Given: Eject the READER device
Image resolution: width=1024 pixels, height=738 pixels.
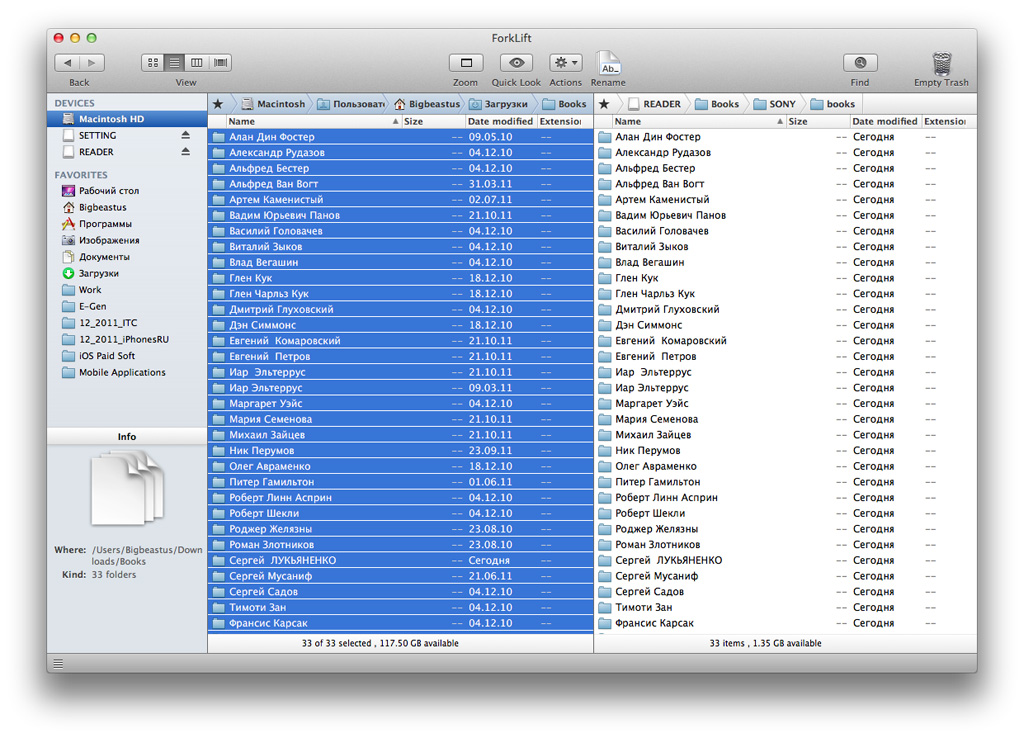Looking at the screenshot, I should (x=185, y=152).
